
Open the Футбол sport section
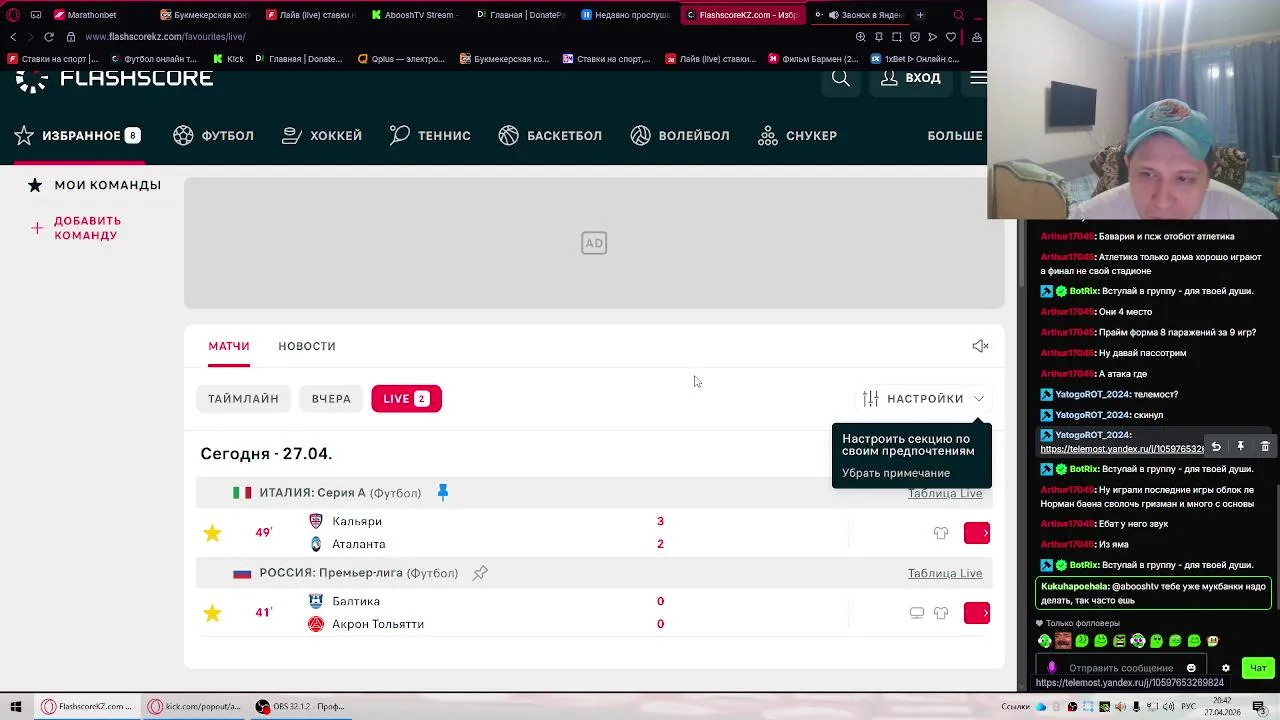pos(214,135)
